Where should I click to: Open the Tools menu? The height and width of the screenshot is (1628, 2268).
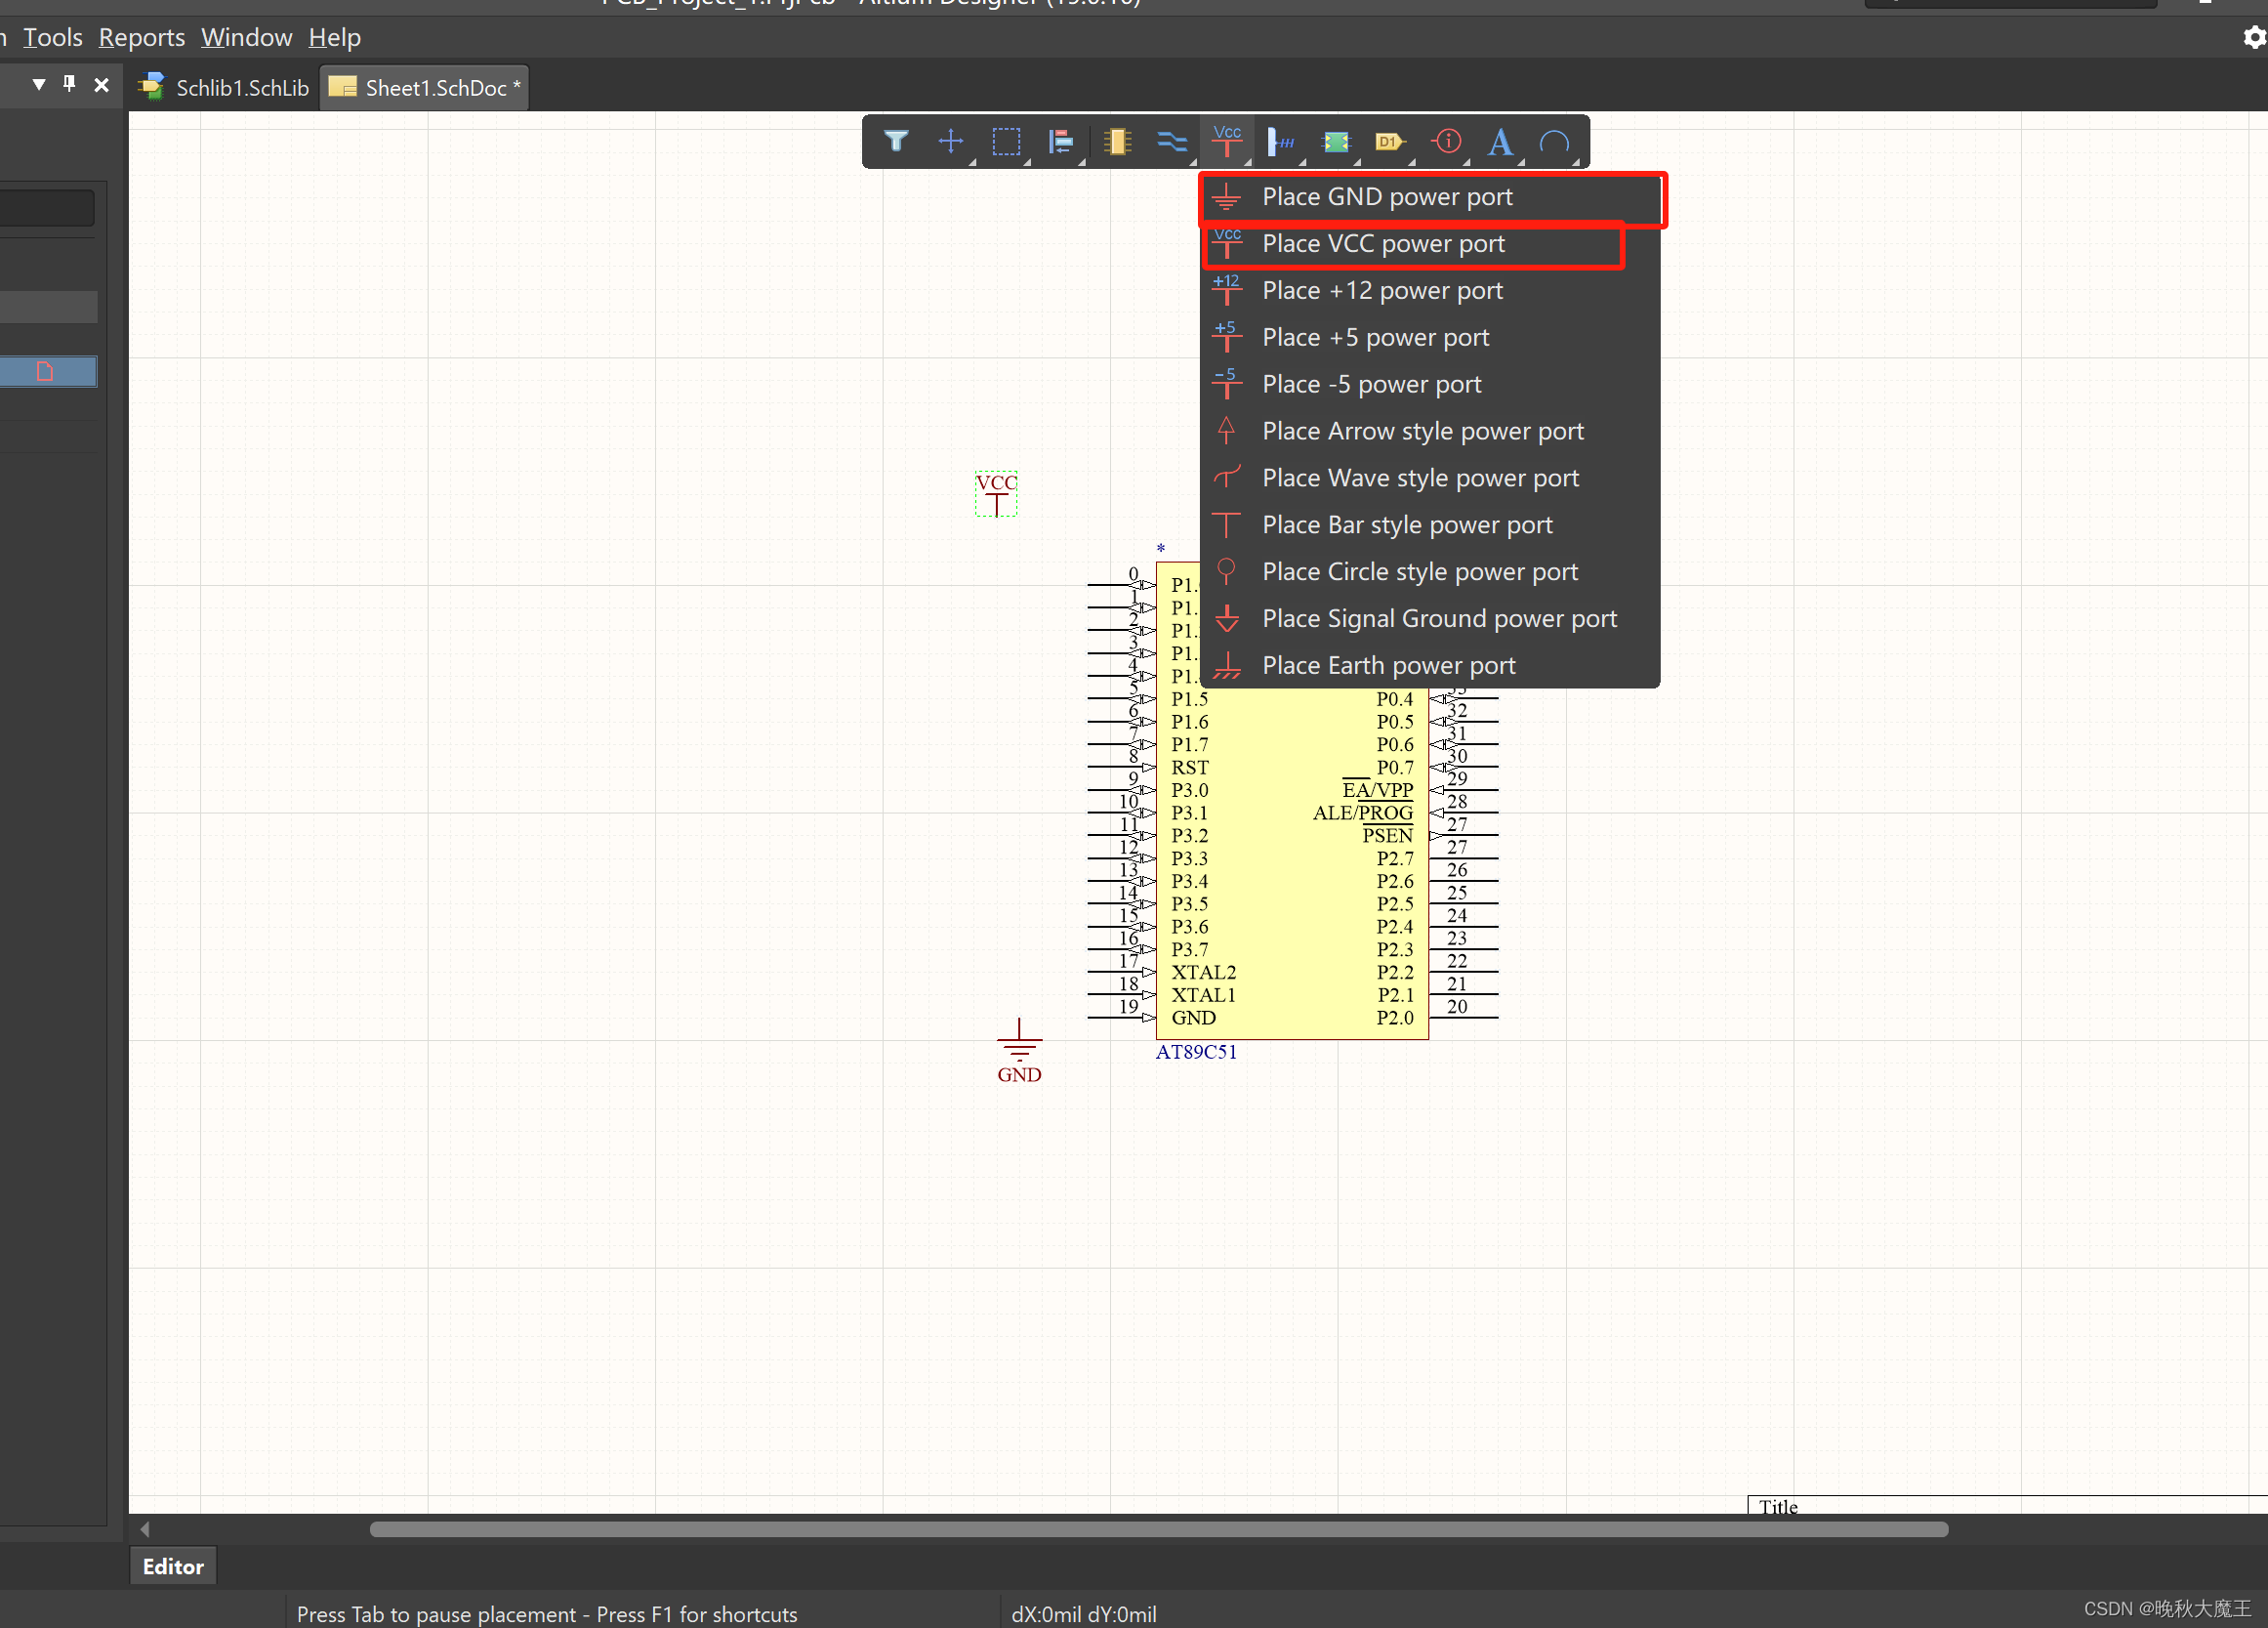point(52,37)
